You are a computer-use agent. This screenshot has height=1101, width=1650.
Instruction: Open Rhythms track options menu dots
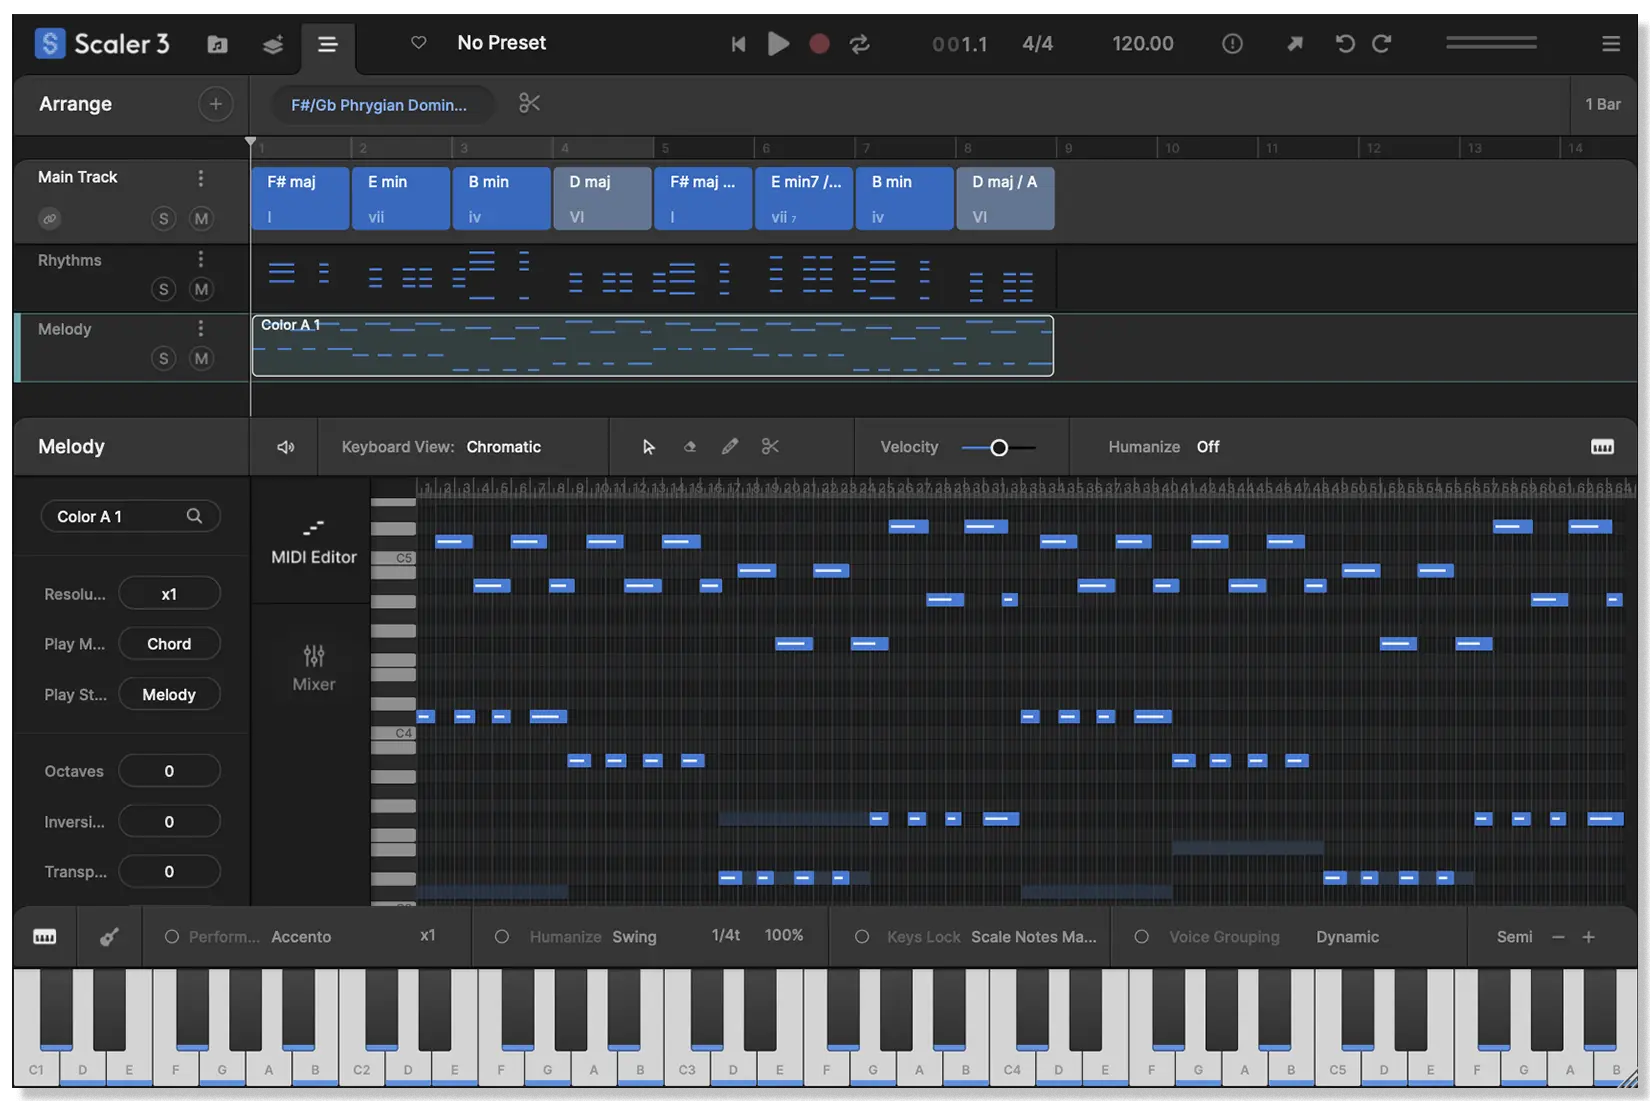201,260
